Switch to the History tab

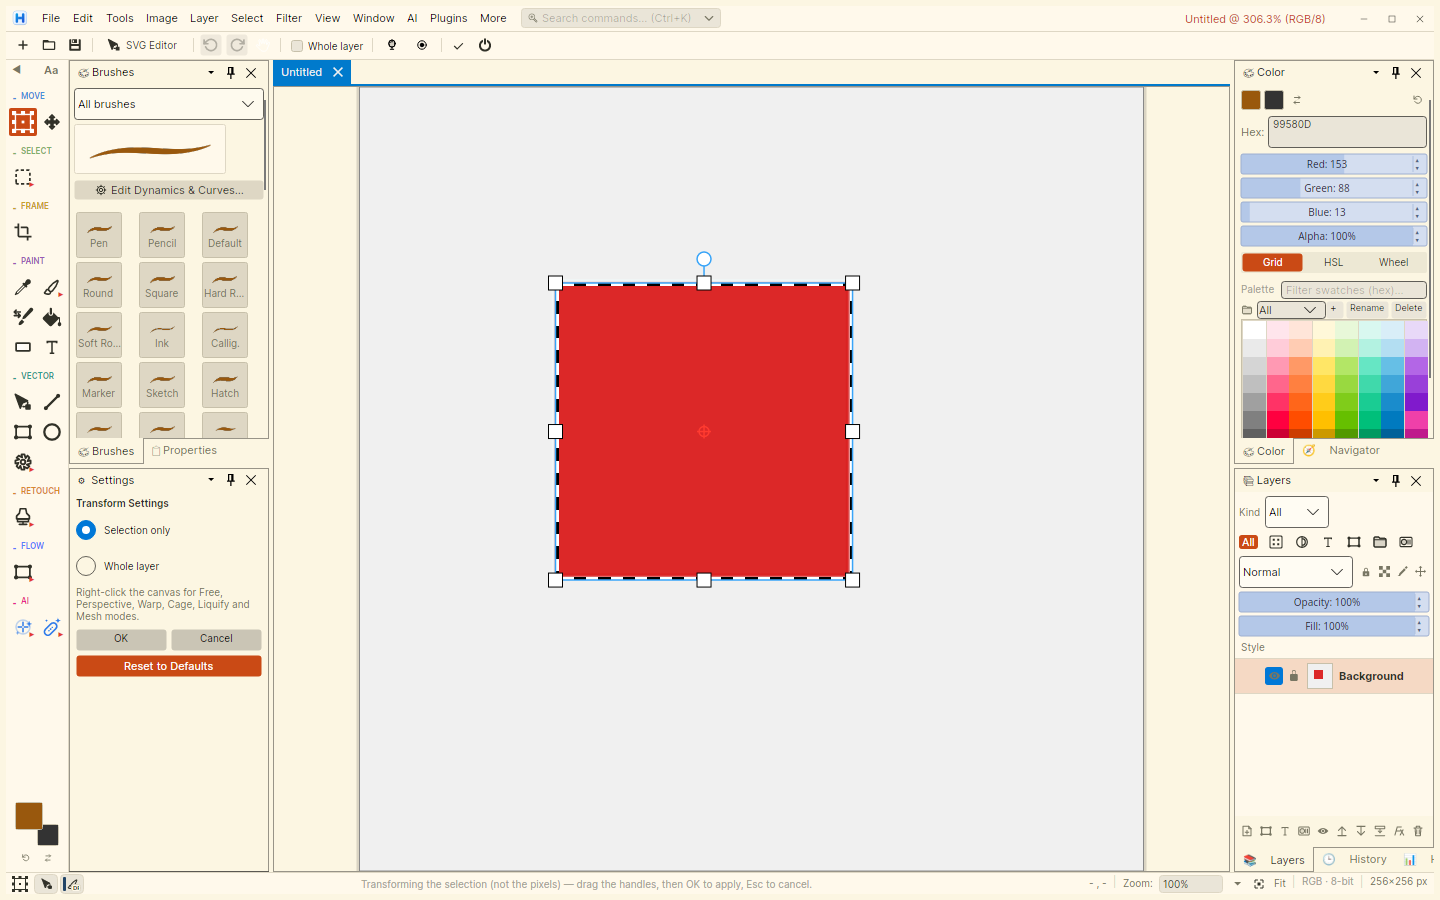point(1358,859)
